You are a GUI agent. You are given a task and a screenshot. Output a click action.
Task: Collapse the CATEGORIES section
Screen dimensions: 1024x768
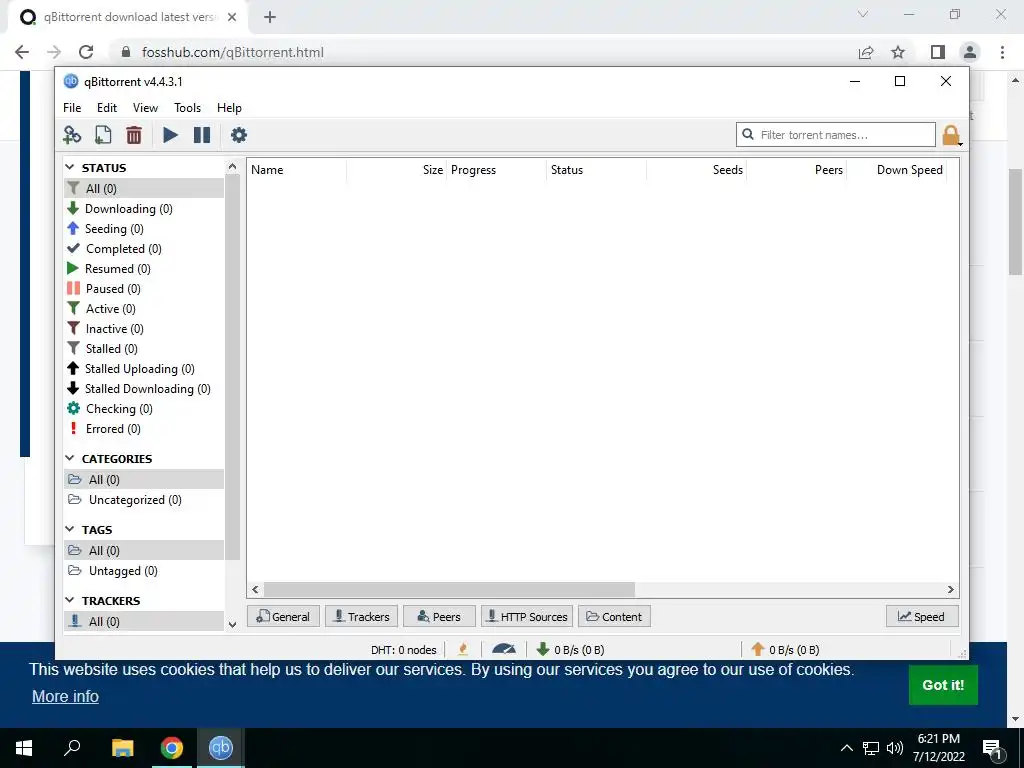point(70,458)
